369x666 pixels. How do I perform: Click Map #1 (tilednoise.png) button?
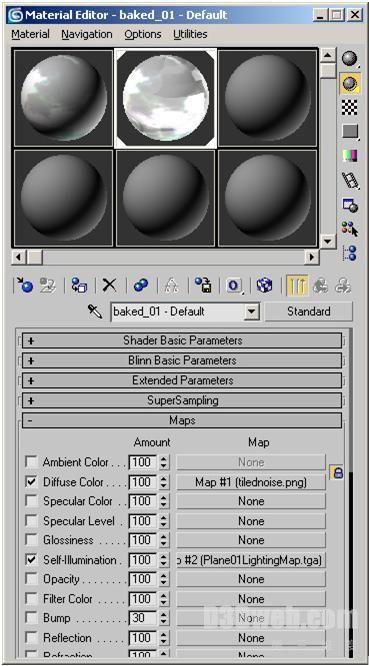click(x=251, y=482)
